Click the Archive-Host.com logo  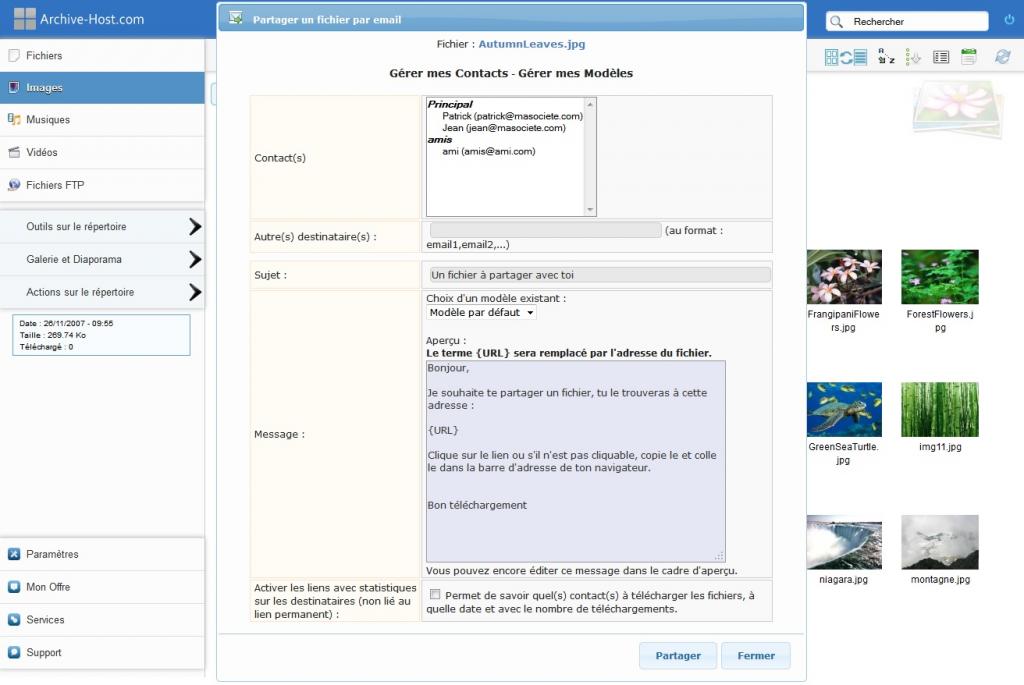pos(80,19)
